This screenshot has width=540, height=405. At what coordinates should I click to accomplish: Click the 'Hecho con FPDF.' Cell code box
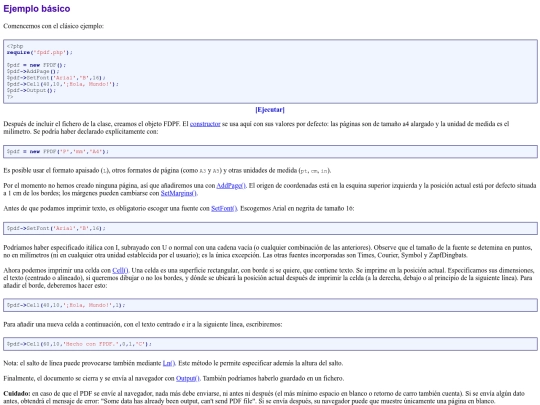[270, 344]
